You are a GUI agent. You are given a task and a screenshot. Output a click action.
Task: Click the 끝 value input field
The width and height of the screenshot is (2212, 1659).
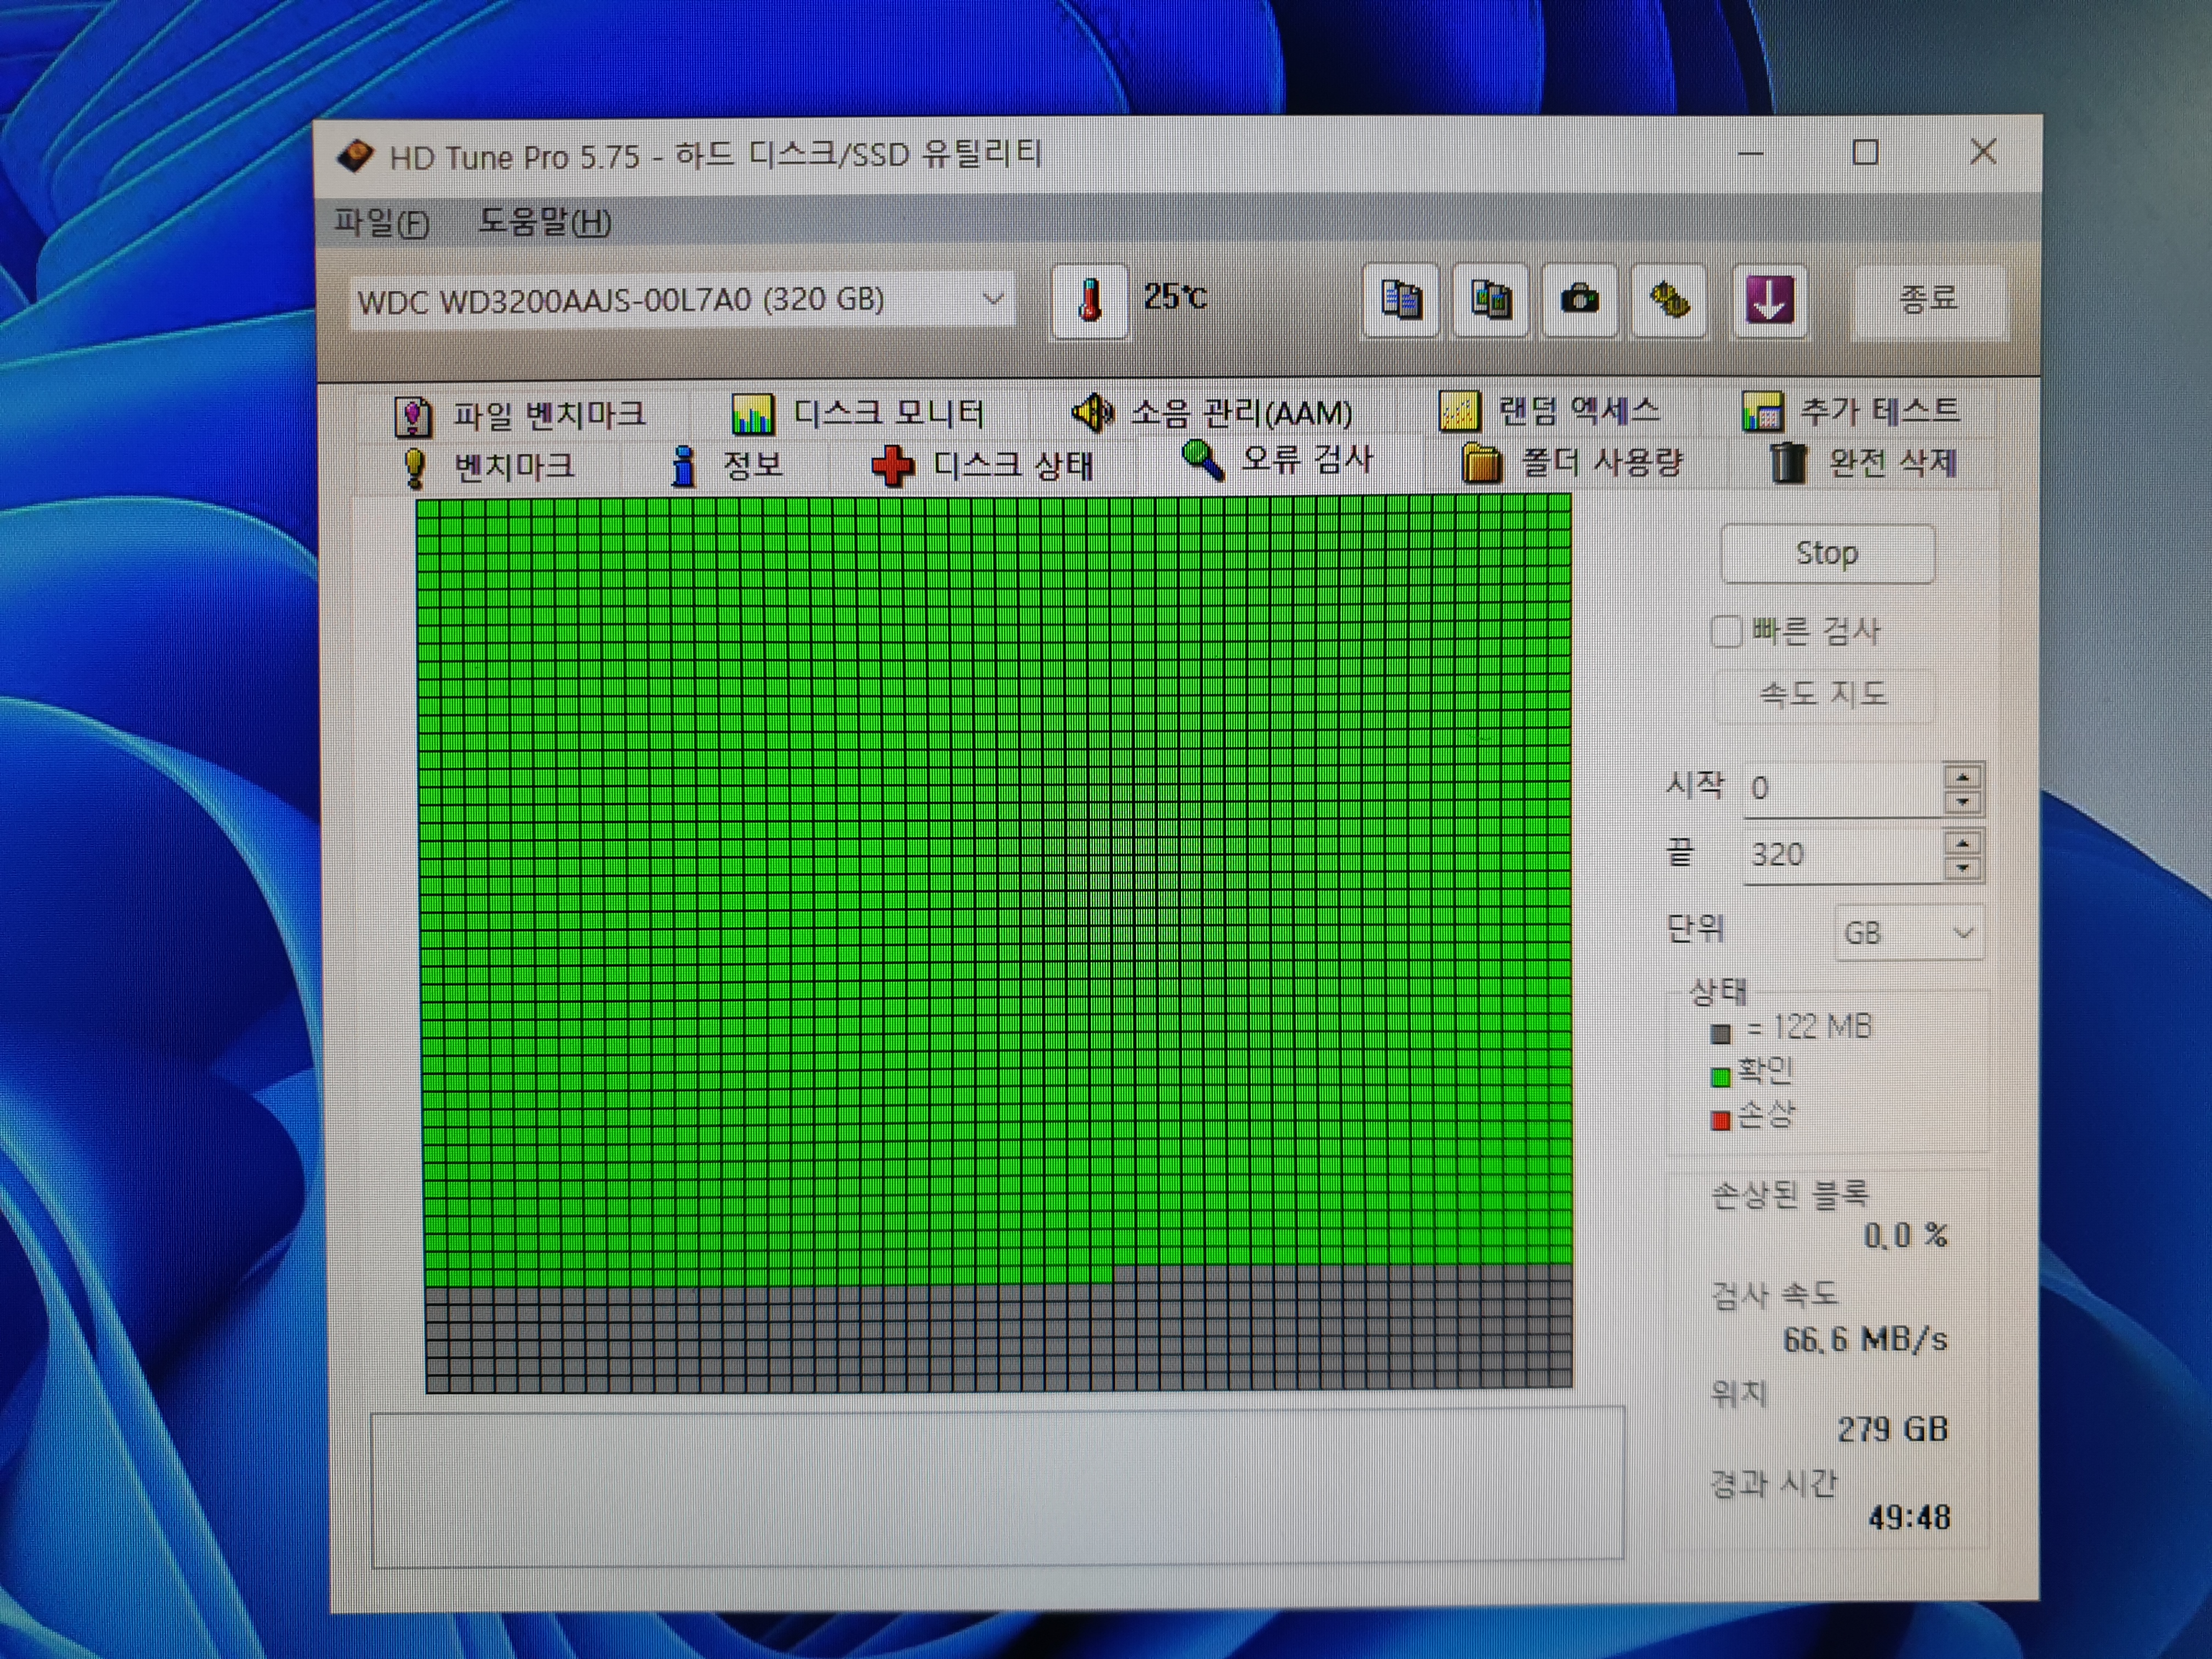[x=1843, y=855]
